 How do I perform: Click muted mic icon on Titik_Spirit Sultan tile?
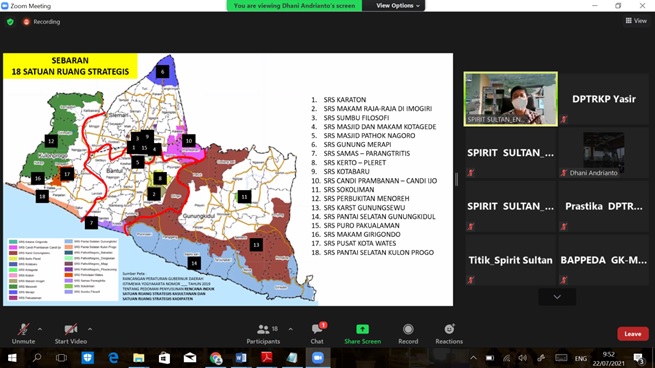[x=471, y=280]
